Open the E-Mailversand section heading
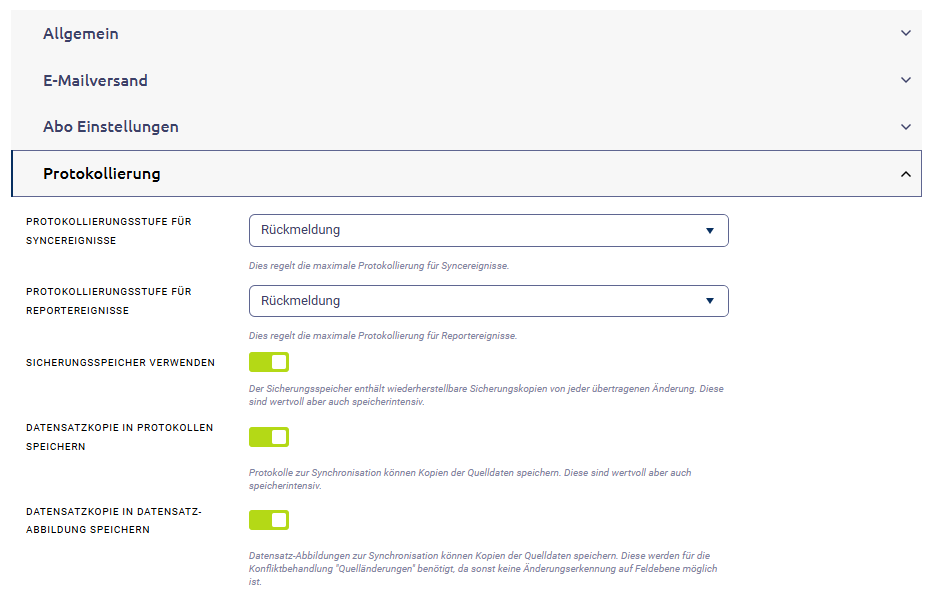This screenshot has height=612, width=932. (95, 81)
